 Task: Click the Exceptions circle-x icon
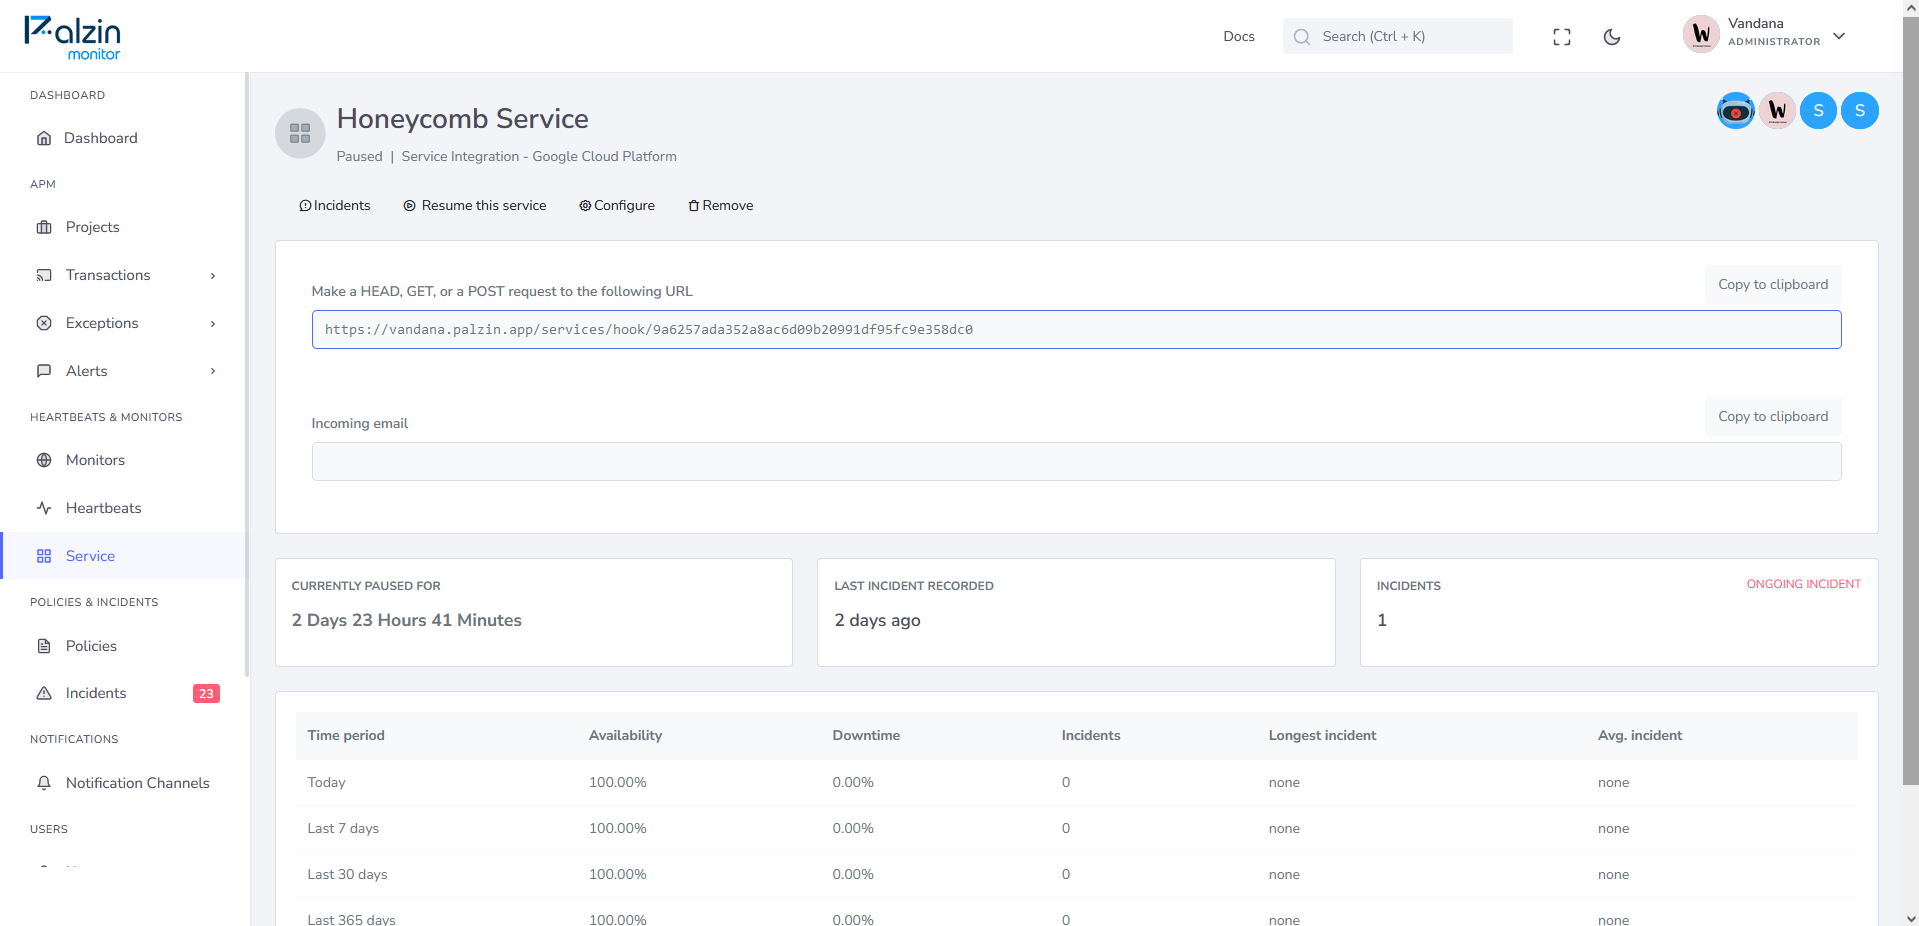click(x=44, y=323)
